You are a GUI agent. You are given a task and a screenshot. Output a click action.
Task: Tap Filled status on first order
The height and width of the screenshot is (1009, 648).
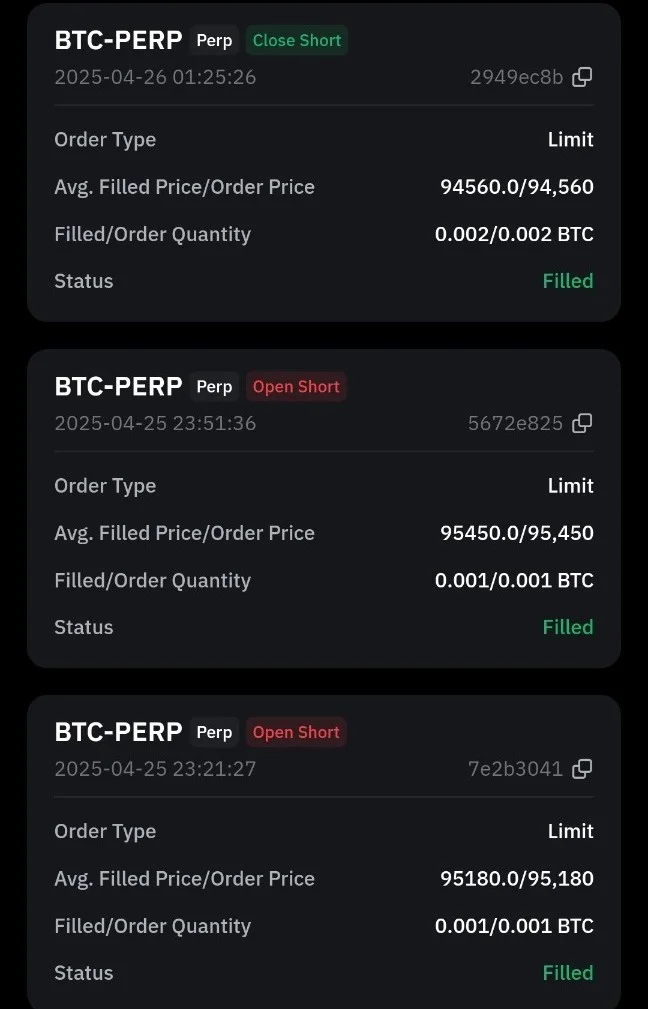(x=567, y=281)
